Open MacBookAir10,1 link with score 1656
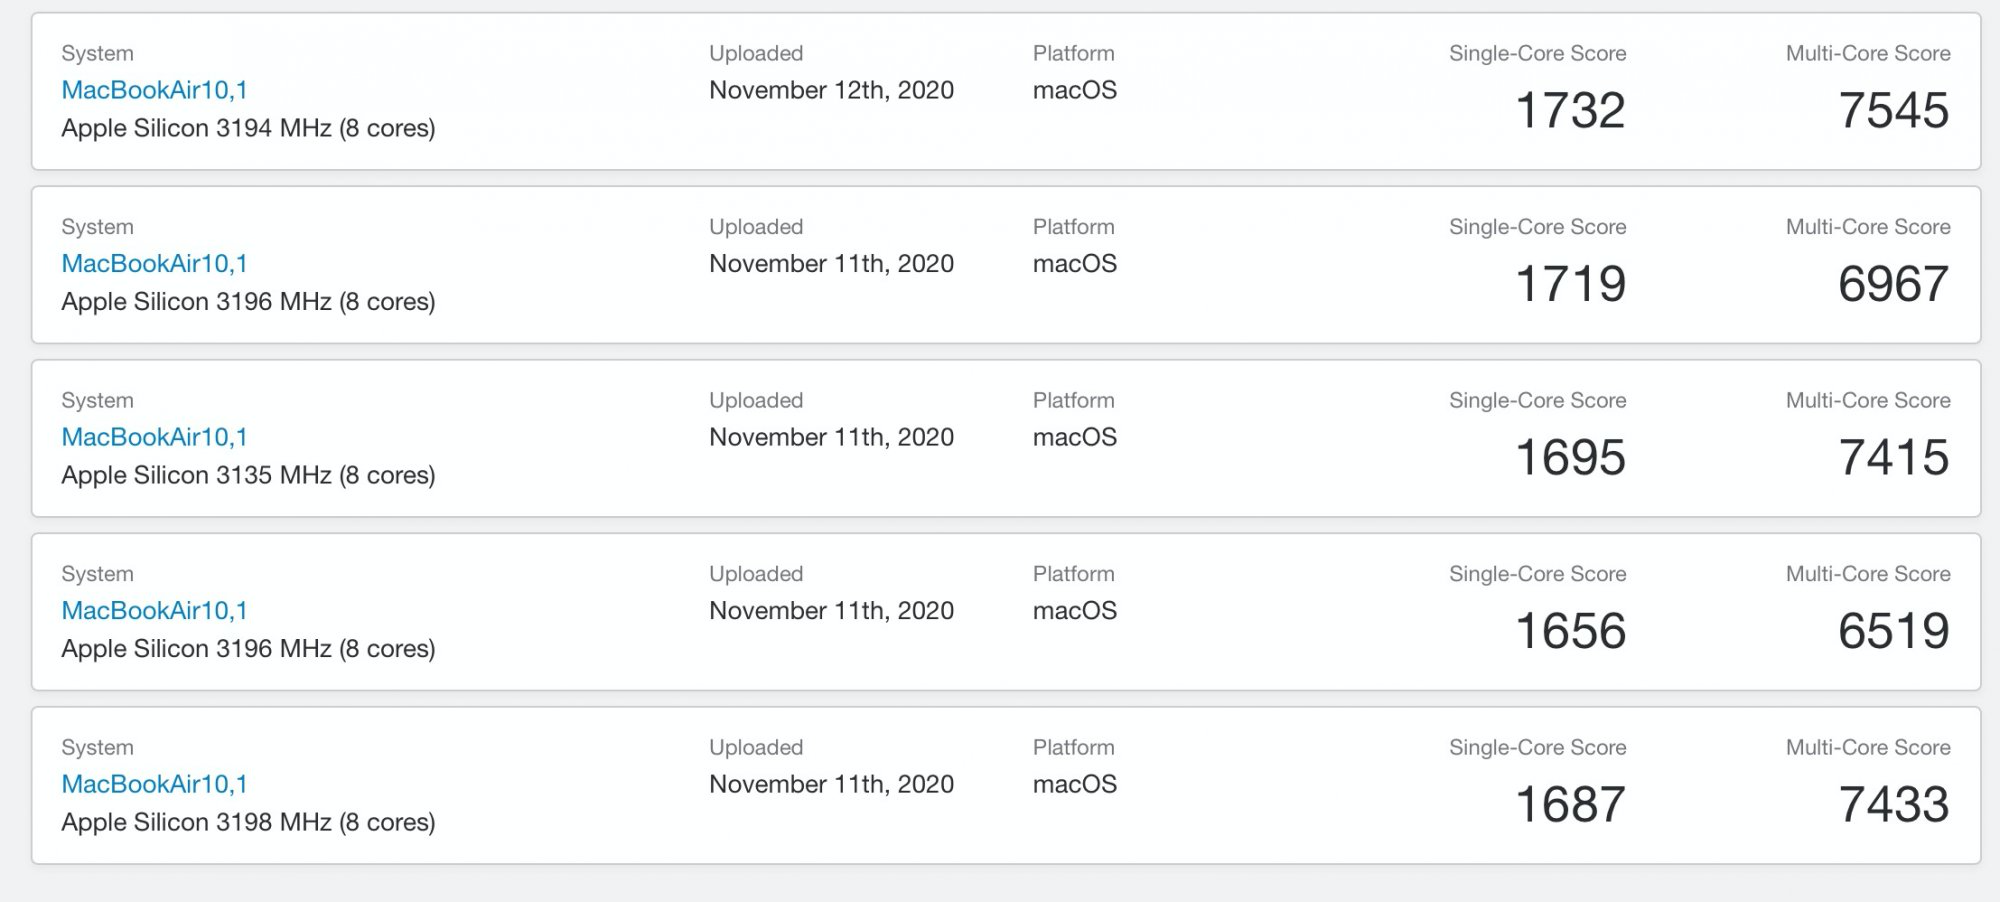Viewport: 2000px width, 902px height. click(154, 611)
